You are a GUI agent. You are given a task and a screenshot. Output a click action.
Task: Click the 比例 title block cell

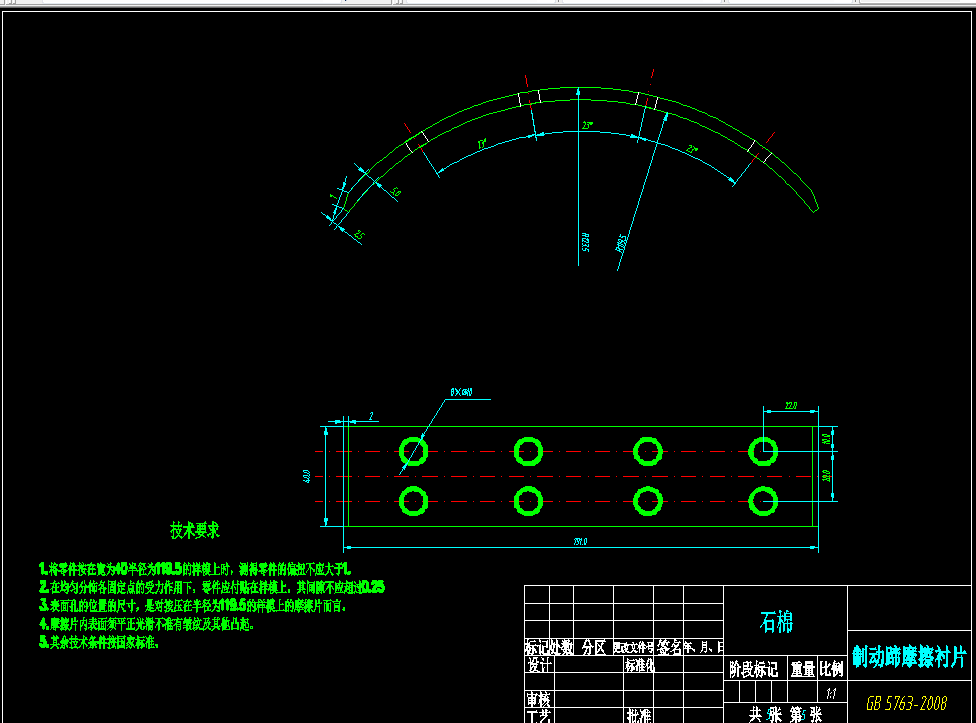click(832, 669)
